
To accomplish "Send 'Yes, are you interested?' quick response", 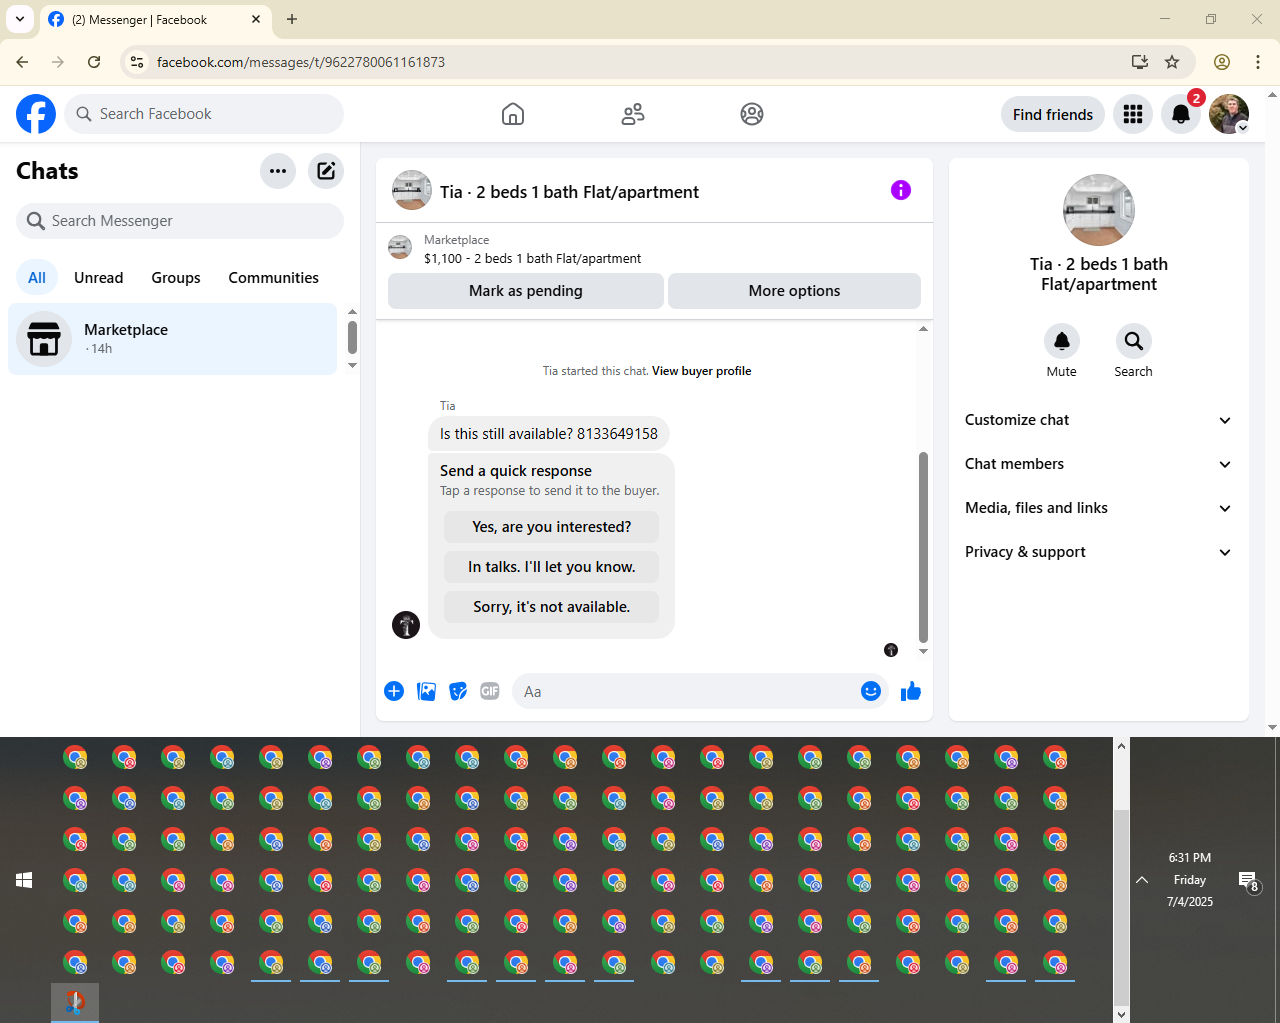I will point(552,527).
